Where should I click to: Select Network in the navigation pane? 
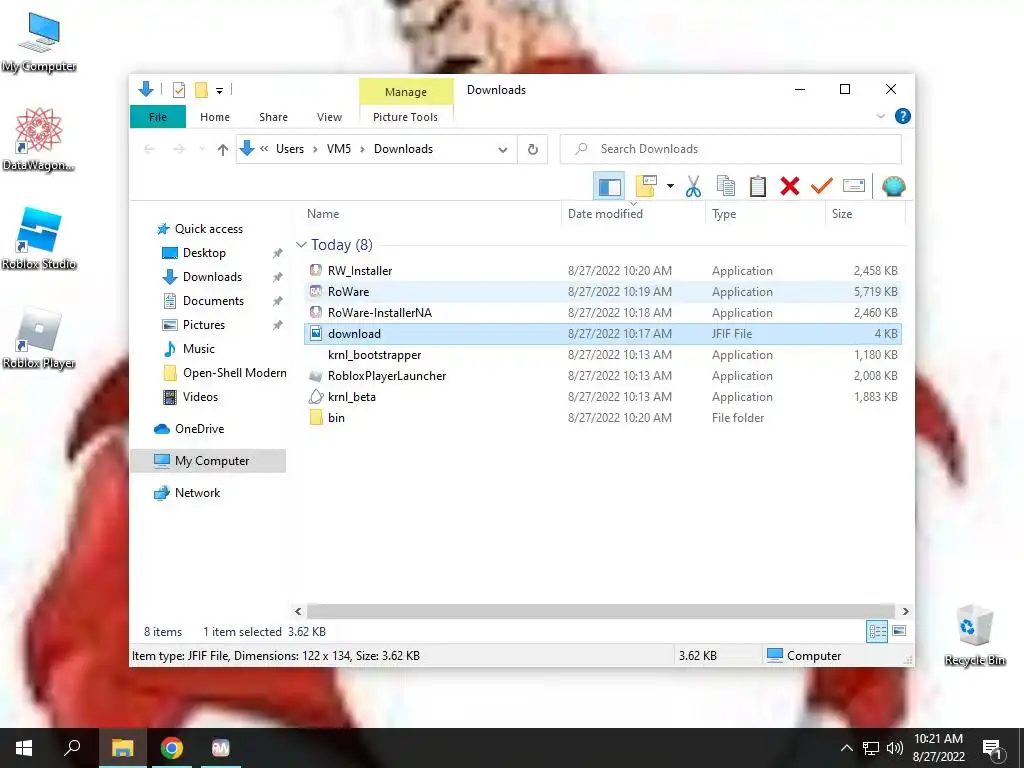[x=197, y=493]
